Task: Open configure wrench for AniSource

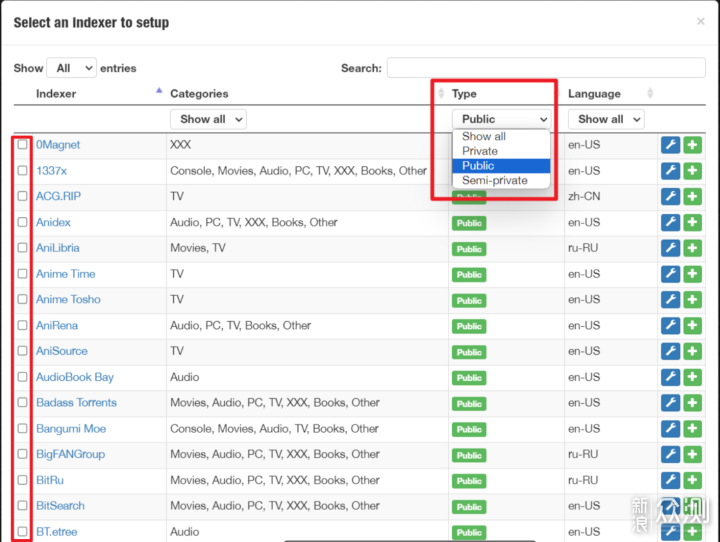Action: (x=670, y=351)
